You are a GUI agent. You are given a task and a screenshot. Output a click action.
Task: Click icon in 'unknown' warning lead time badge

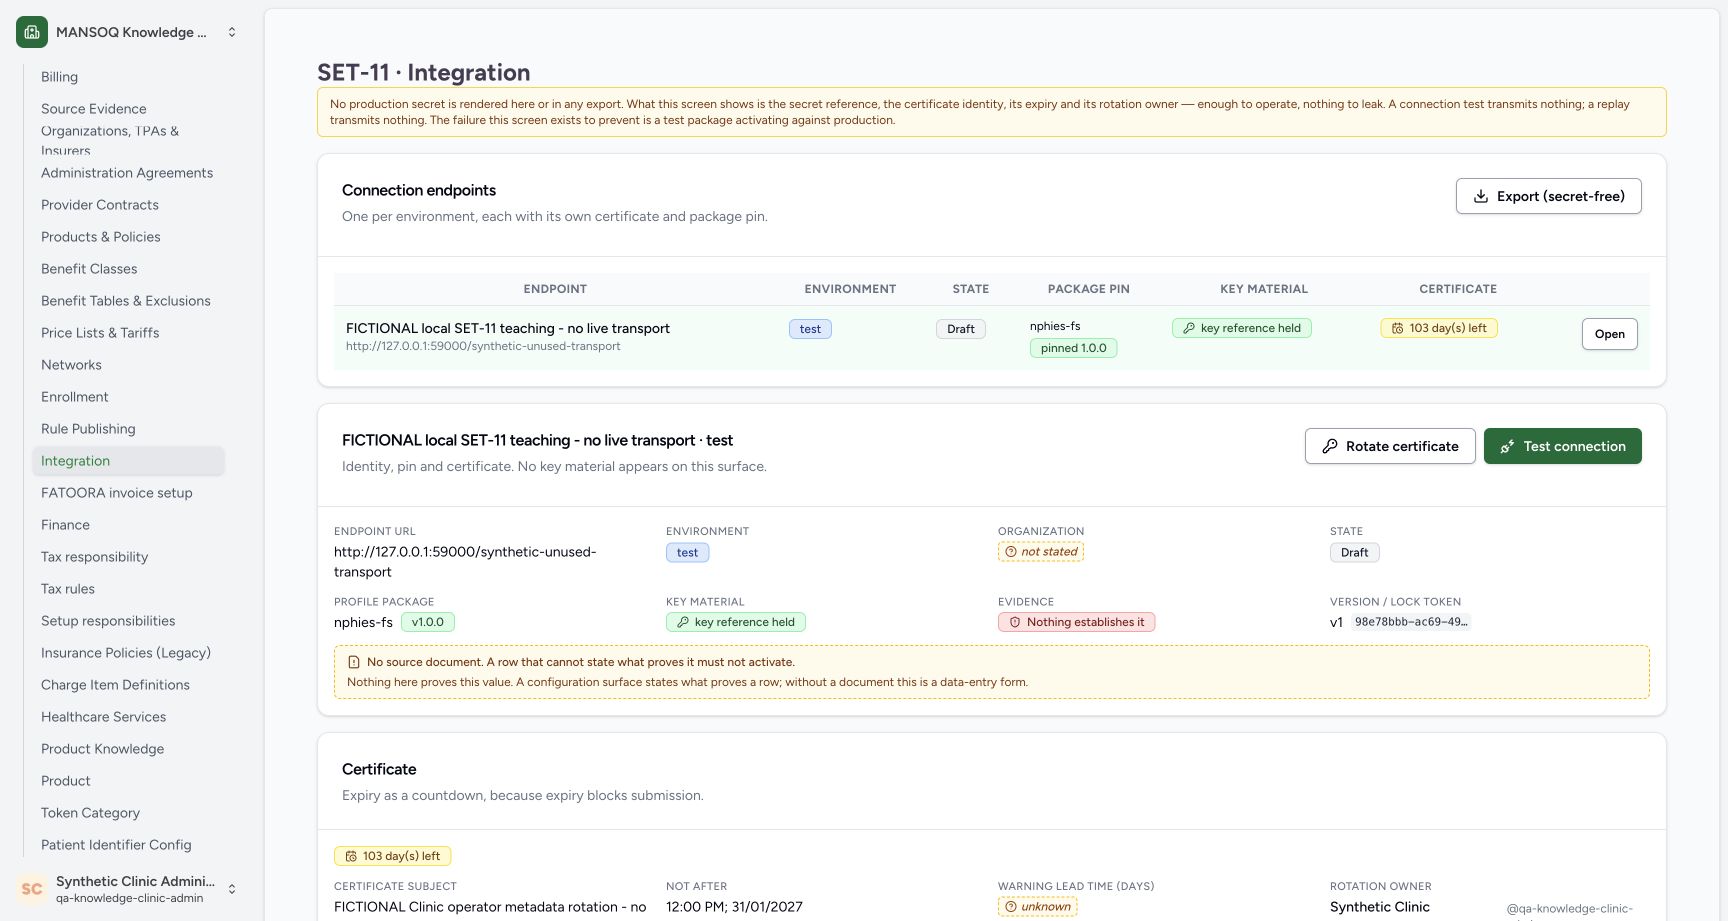coord(1011,907)
